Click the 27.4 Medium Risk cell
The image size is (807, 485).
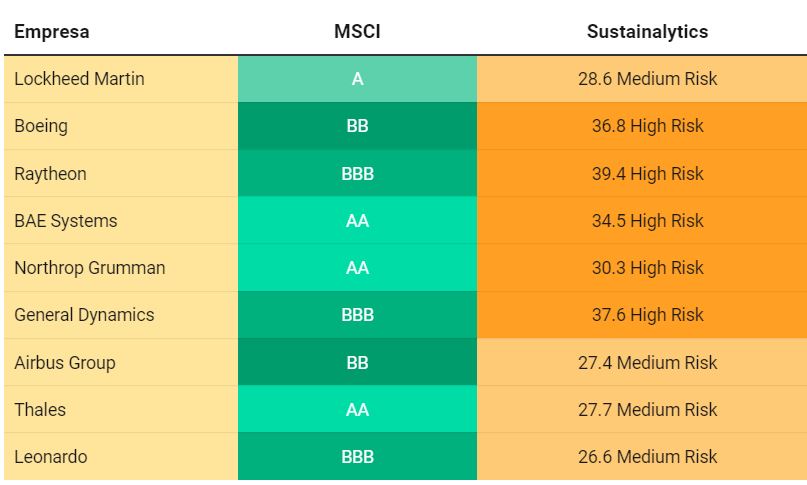(642, 362)
